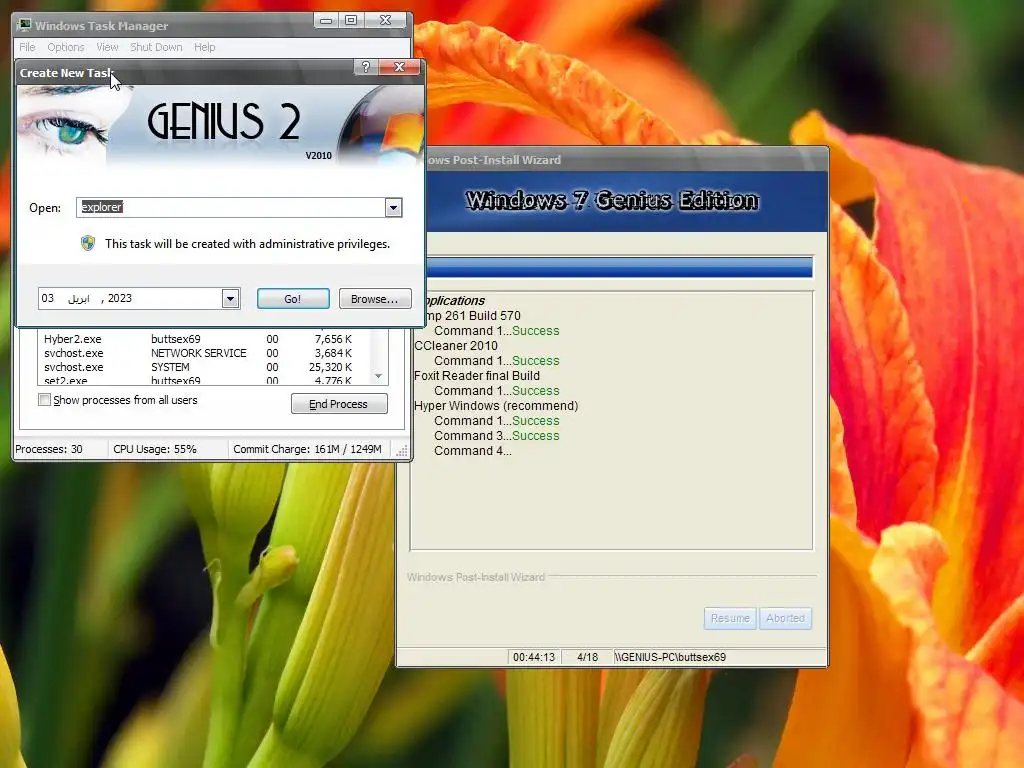
Task: Click Command 3...Success in the wizard
Action: [496, 436]
